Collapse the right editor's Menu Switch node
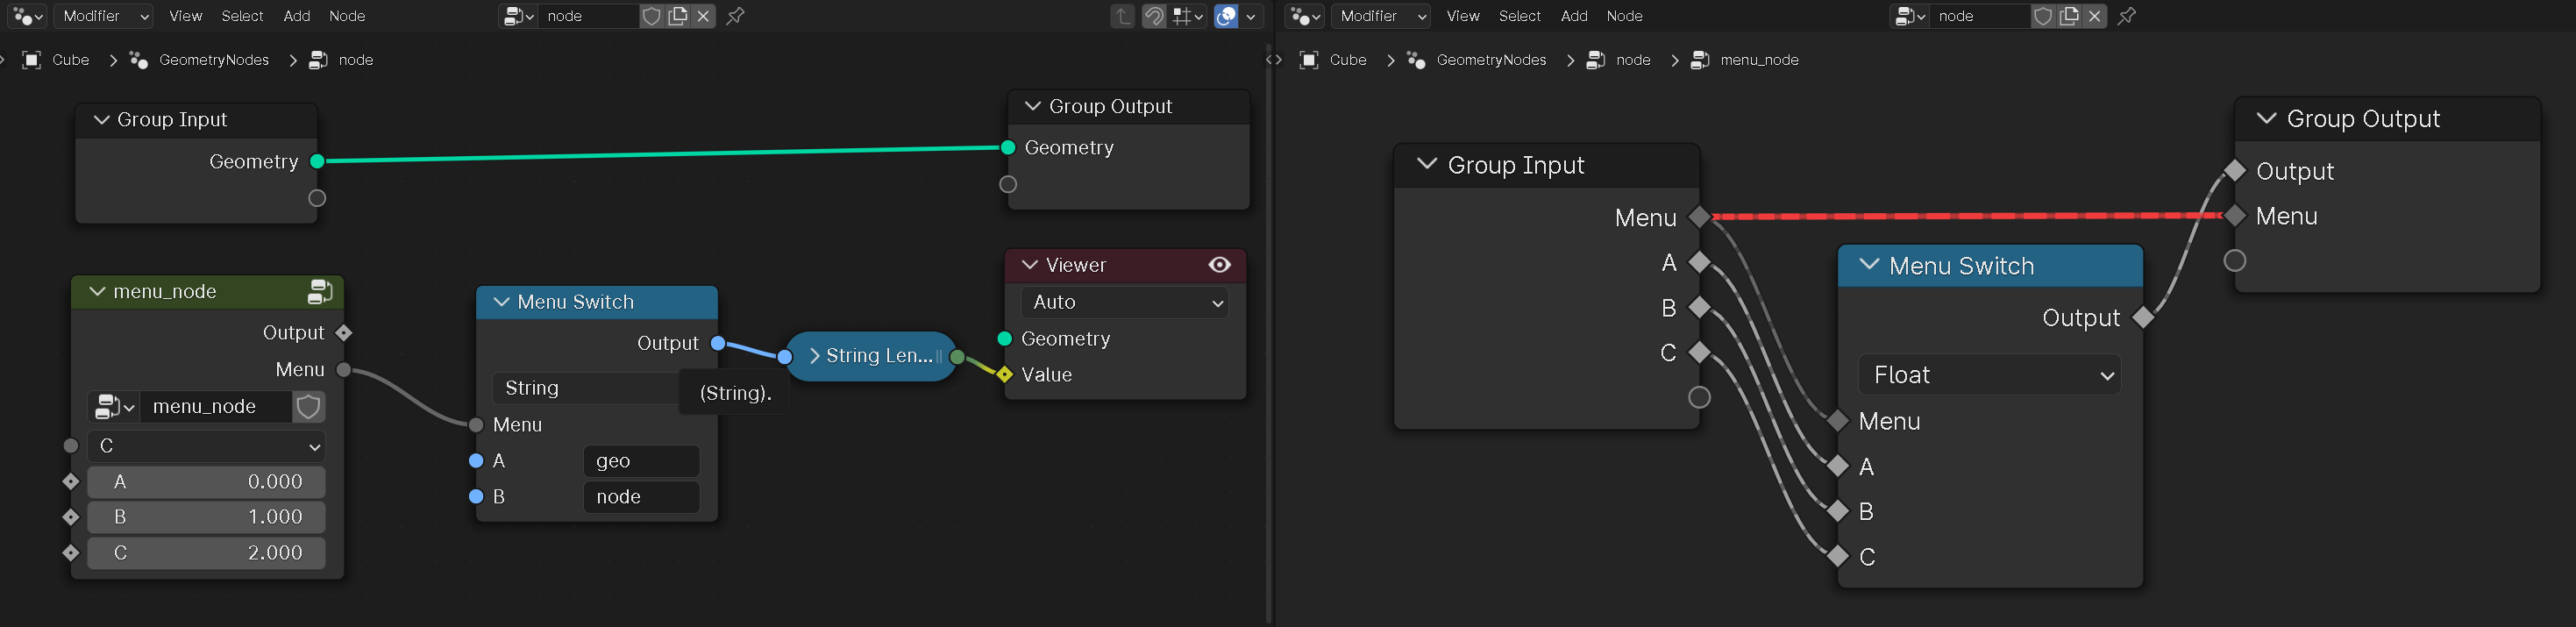2576x627 pixels. tap(1867, 266)
